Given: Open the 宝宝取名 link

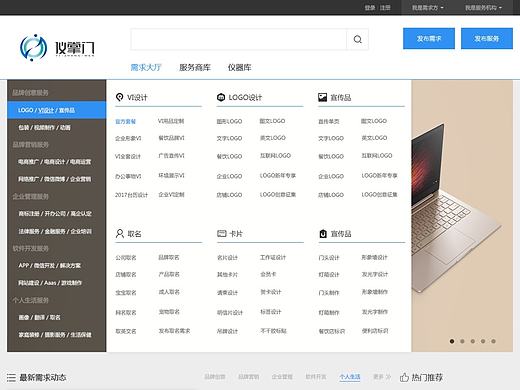Looking at the screenshot, I should tap(126, 293).
